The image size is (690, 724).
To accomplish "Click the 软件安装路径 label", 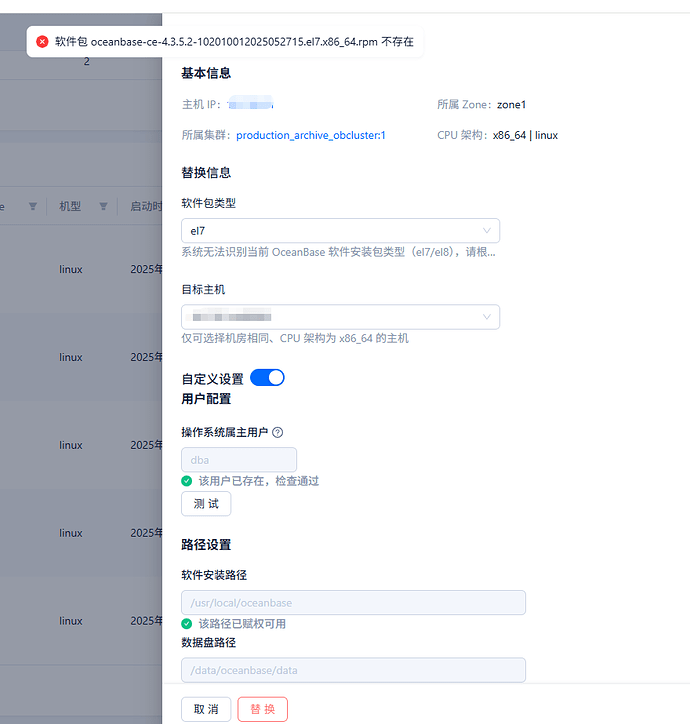I will pos(214,575).
